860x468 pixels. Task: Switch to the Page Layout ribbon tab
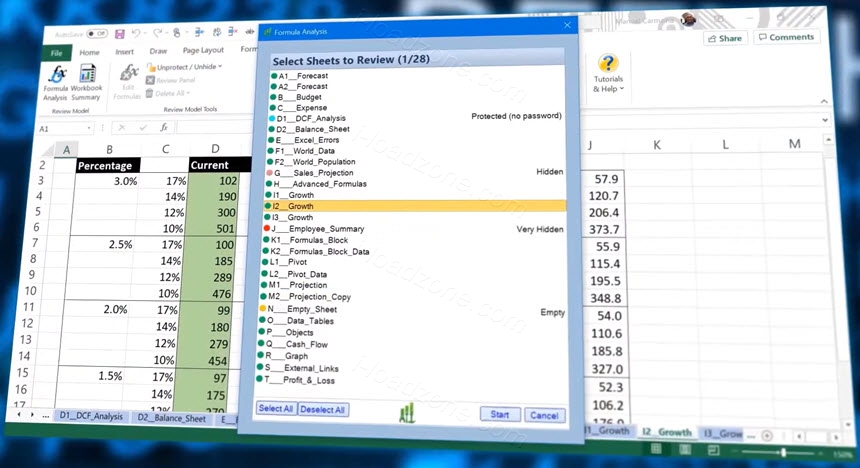point(203,50)
